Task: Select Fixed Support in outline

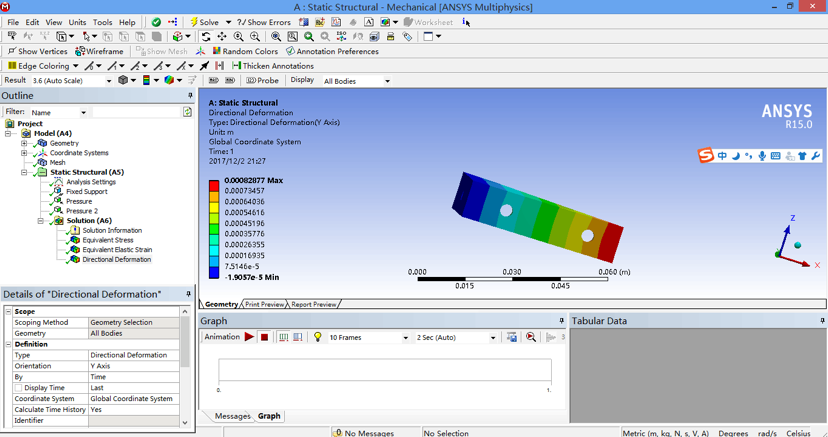Action: 87,192
